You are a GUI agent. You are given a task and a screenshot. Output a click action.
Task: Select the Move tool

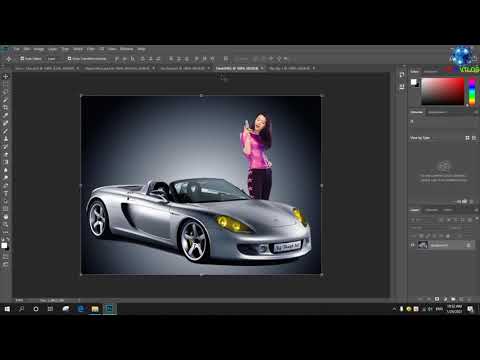[5, 77]
